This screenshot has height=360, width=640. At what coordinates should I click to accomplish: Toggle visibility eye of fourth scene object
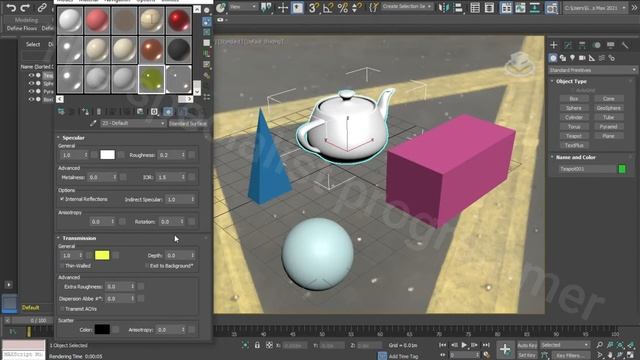tap(31, 99)
